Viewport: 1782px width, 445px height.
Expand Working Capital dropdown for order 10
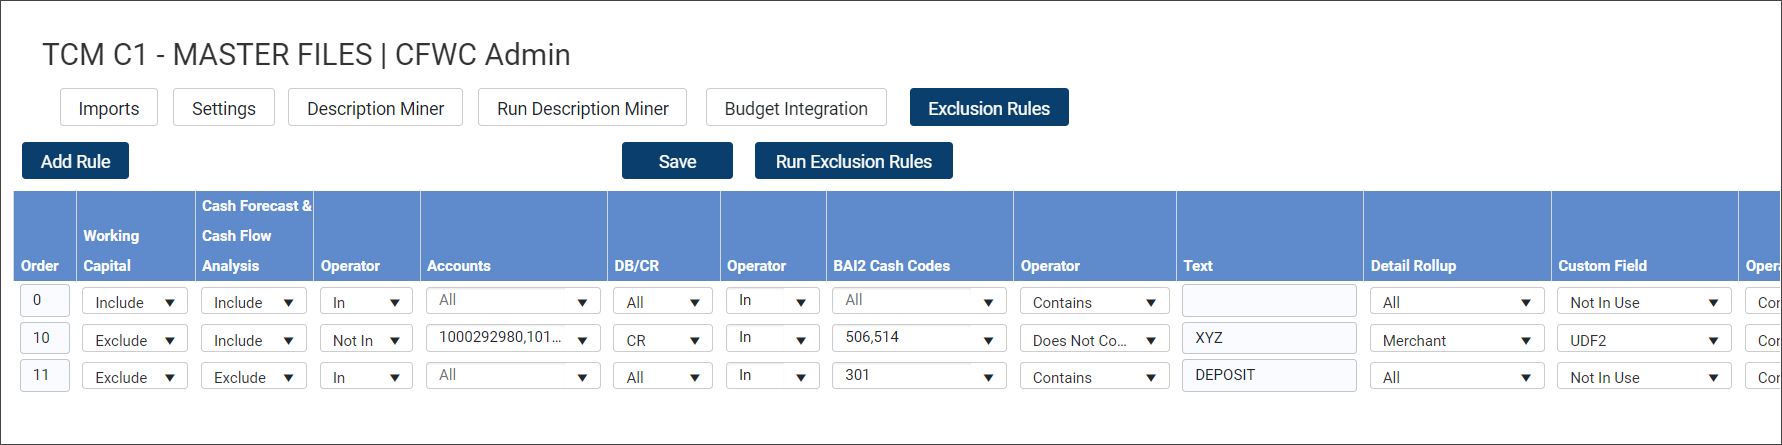click(x=135, y=340)
